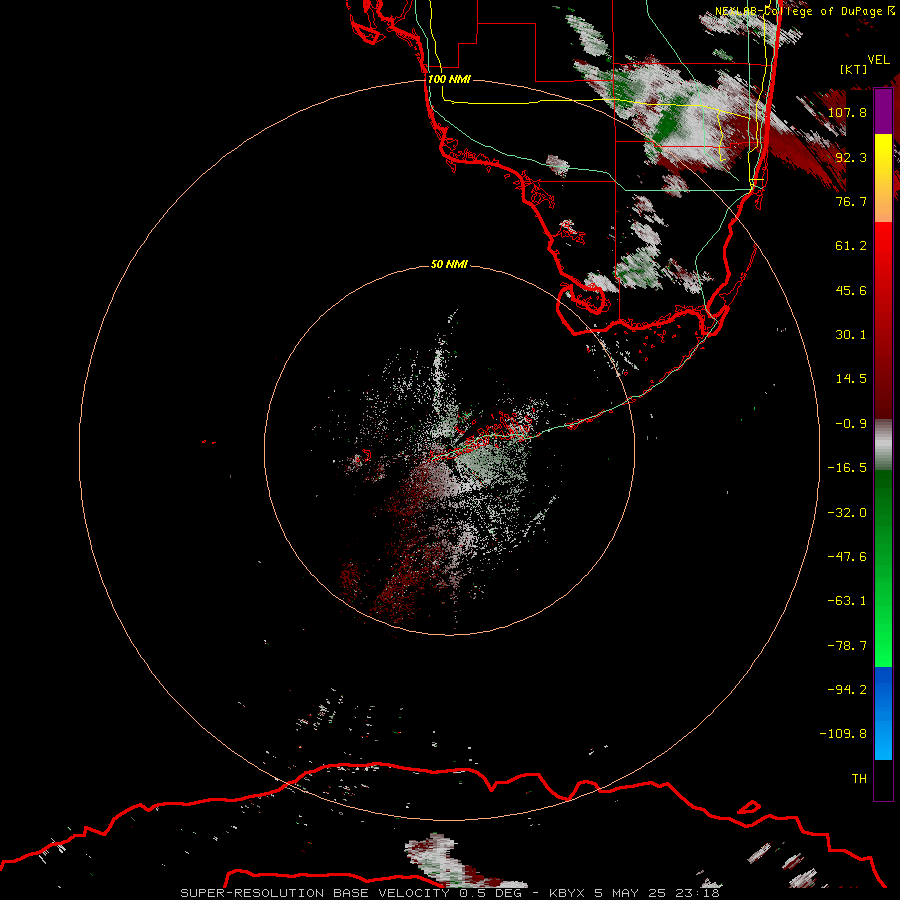
Task: Click the black TH segment of the color bar
Action: coord(883,780)
